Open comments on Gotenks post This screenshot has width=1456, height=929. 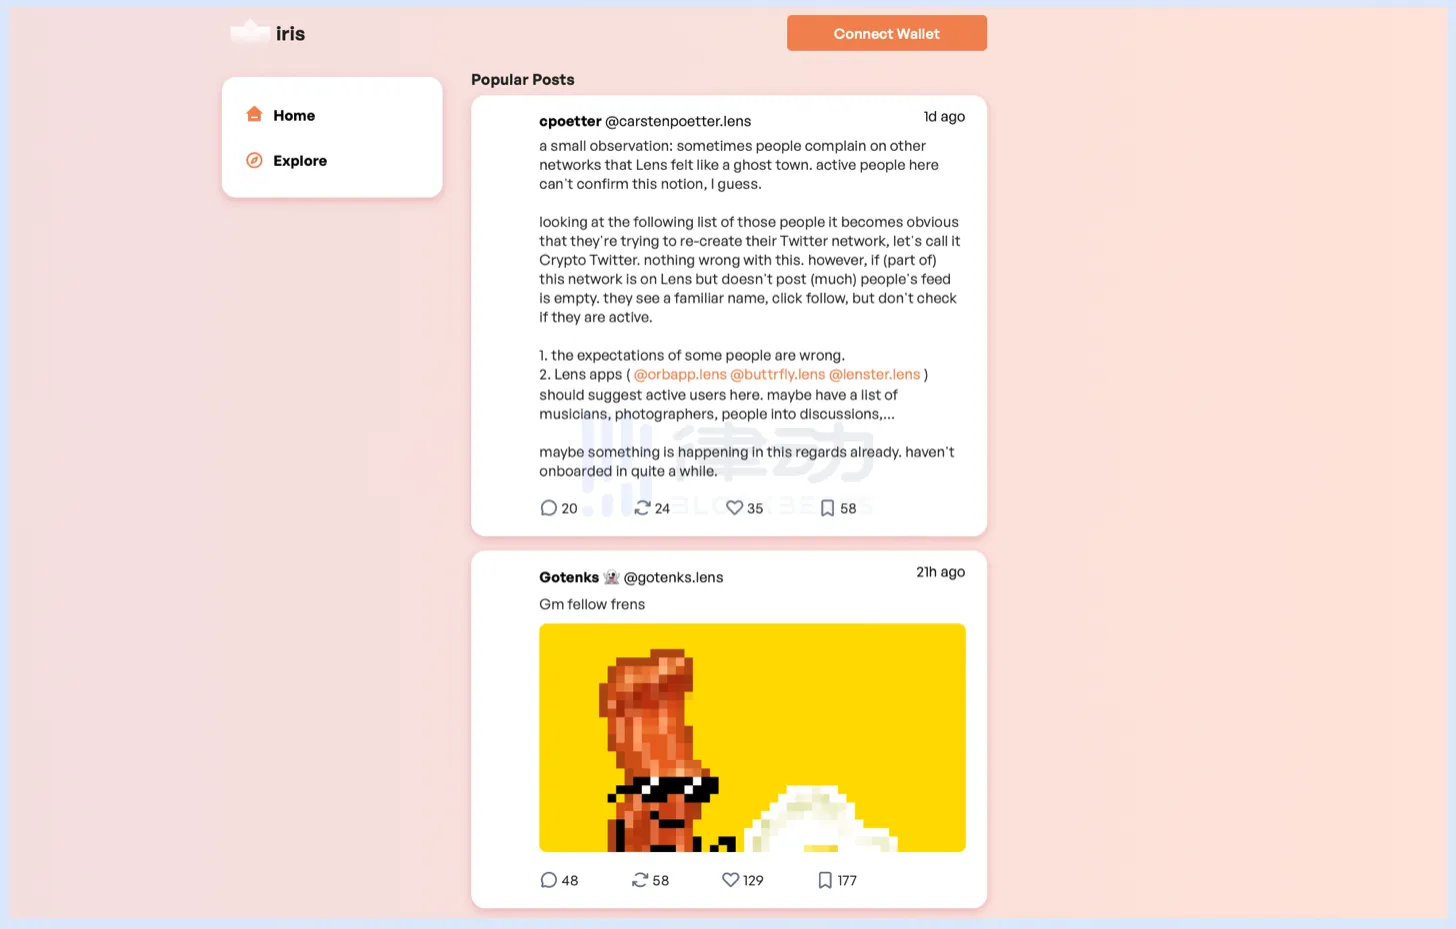tap(548, 880)
